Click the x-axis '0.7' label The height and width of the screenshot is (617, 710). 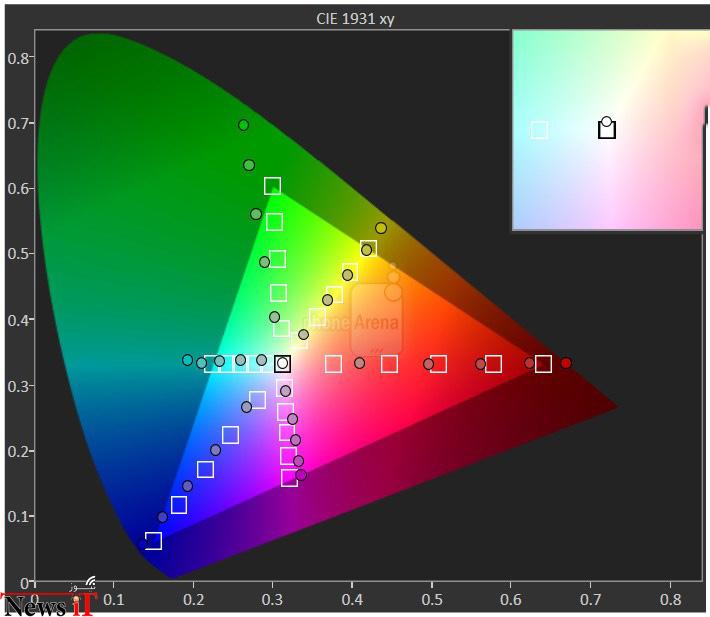[591, 599]
